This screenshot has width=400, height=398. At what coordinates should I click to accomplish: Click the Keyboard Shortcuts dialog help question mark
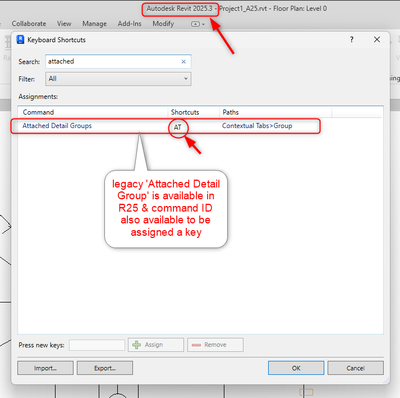pyautogui.click(x=352, y=40)
